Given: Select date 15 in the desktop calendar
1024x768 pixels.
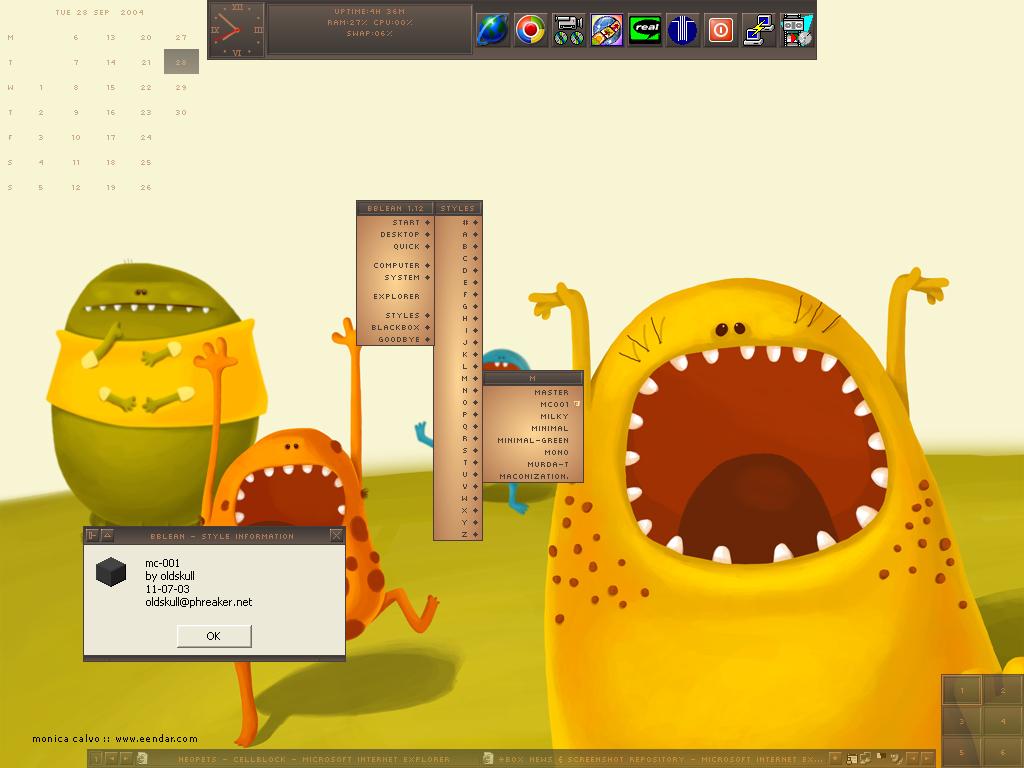Looking at the screenshot, I should coord(111,88).
